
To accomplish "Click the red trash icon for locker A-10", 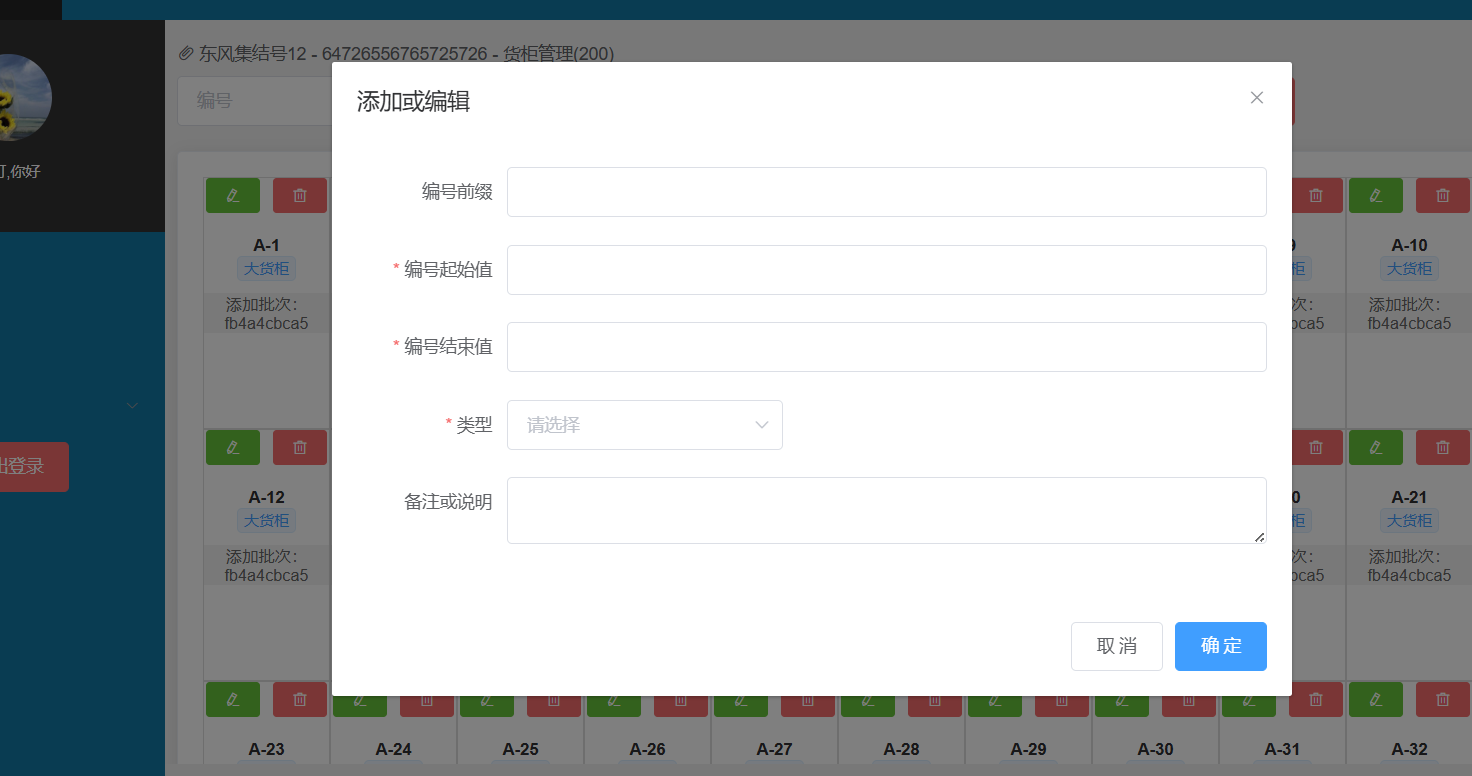I will [x=1443, y=195].
